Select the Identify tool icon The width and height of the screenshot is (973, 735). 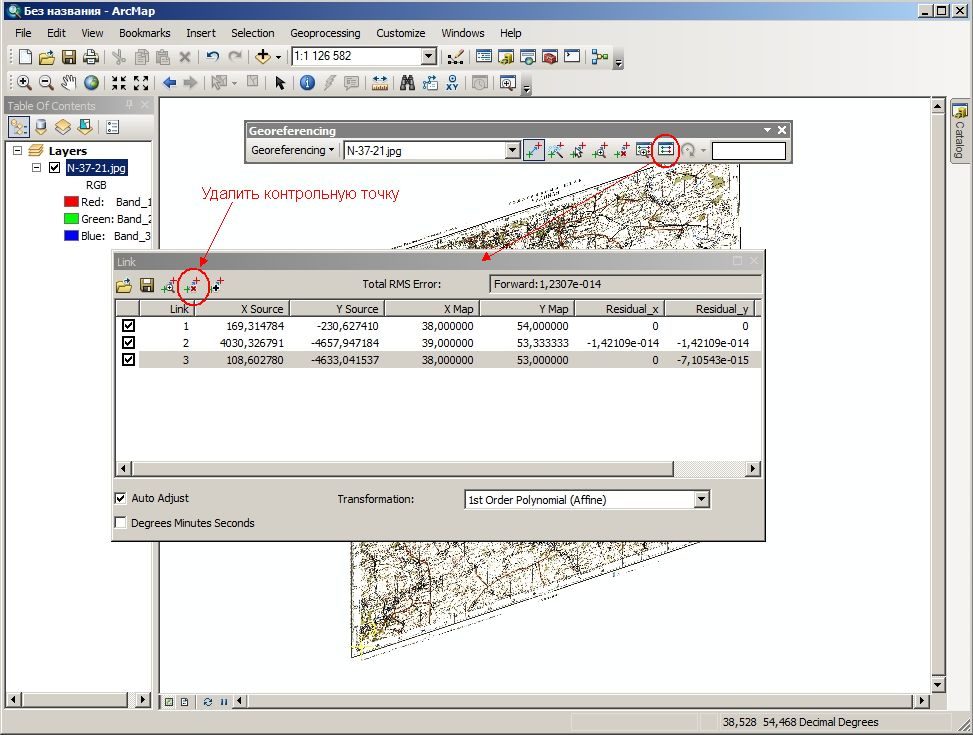tap(307, 83)
